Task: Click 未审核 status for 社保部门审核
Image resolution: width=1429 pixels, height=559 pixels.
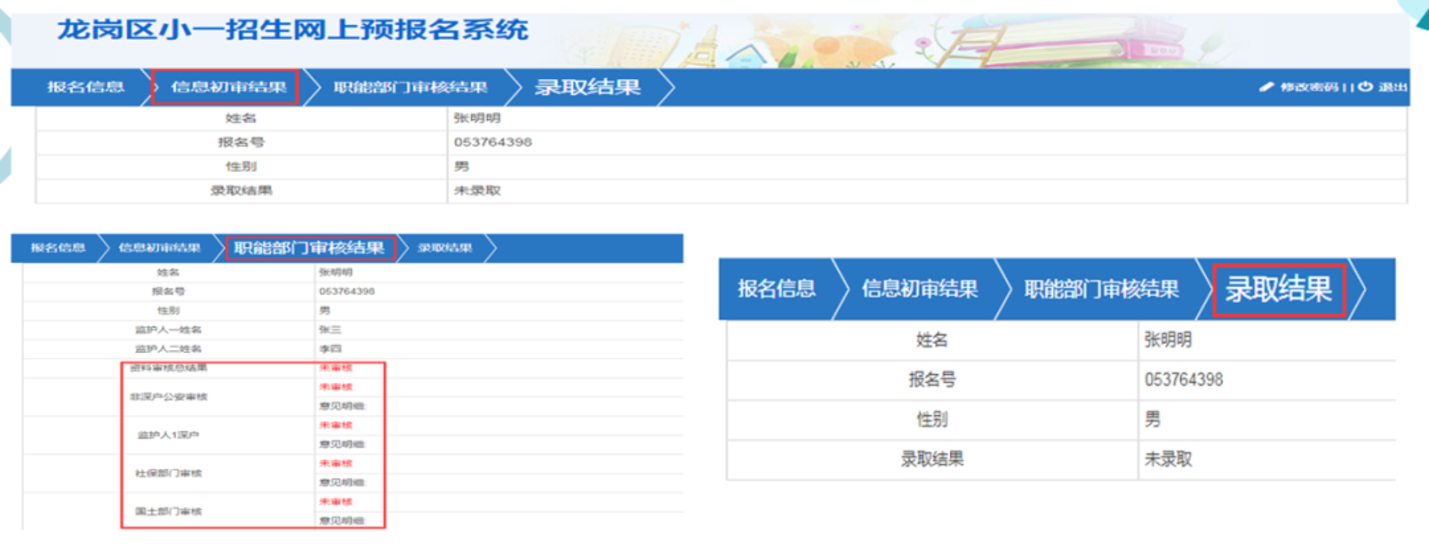Action: [335, 463]
